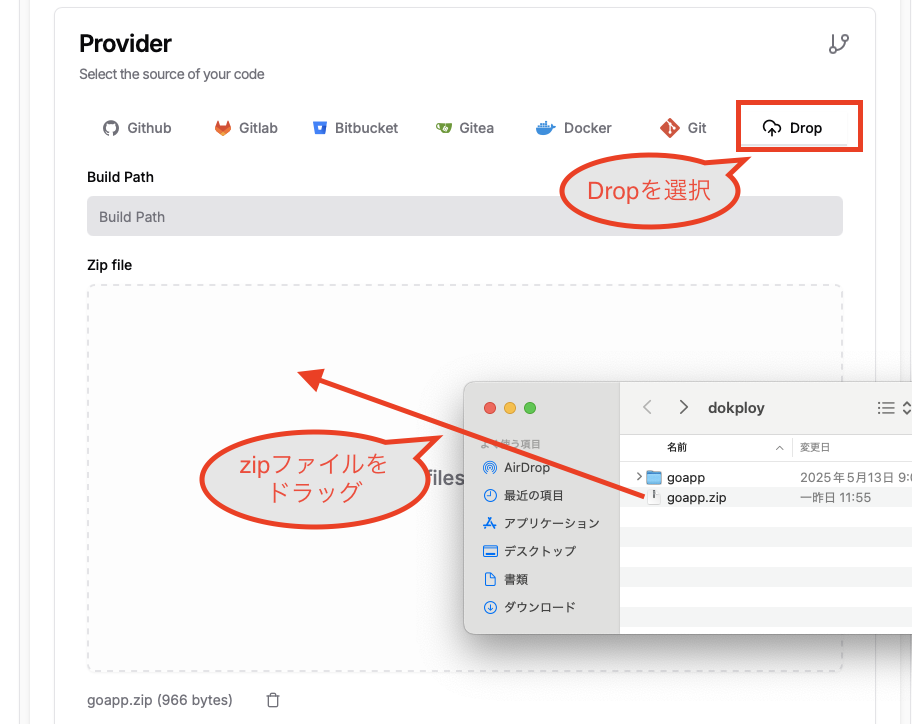Minimize Finder with the yellow button

pyautogui.click(x=510, y=408)
